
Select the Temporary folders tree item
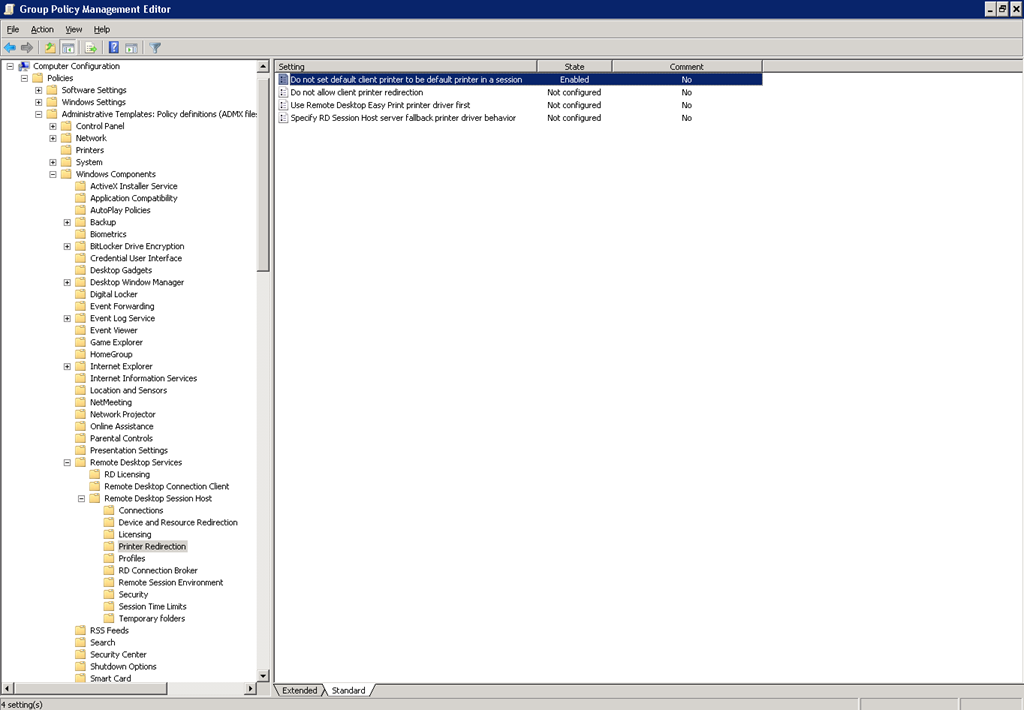tap(152, 619)
